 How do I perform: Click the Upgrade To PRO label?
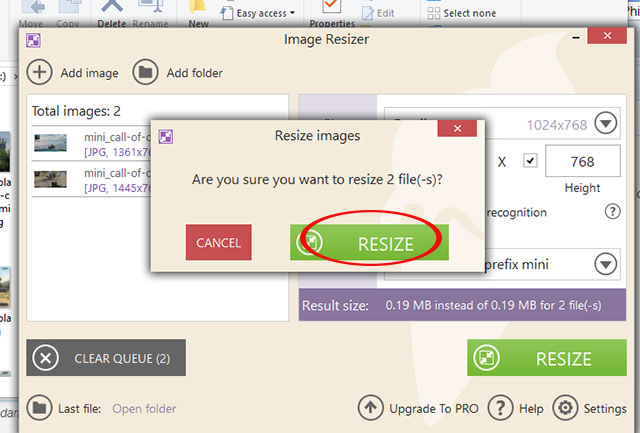coord(434,409)
